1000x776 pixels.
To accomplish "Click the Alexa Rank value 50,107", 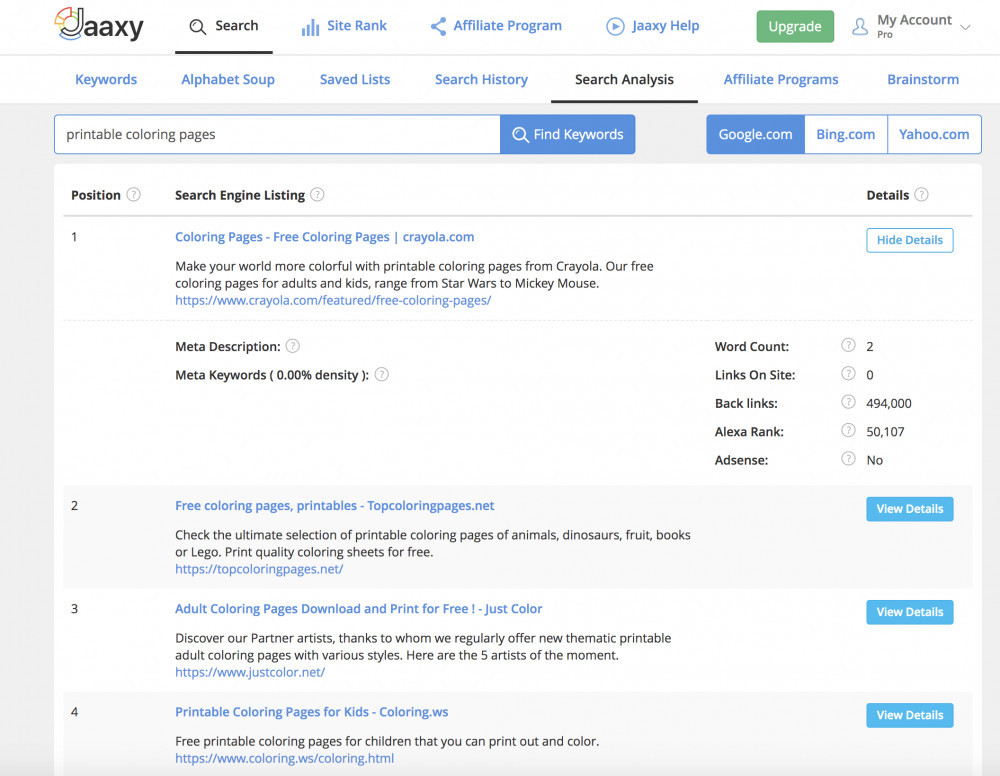I will coord(885,432).
